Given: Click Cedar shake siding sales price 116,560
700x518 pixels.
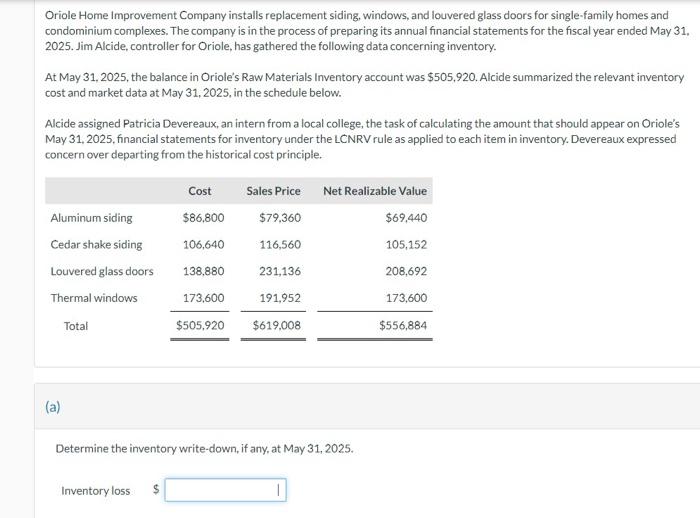Looking at the screenshot, I should coord(280,245).
